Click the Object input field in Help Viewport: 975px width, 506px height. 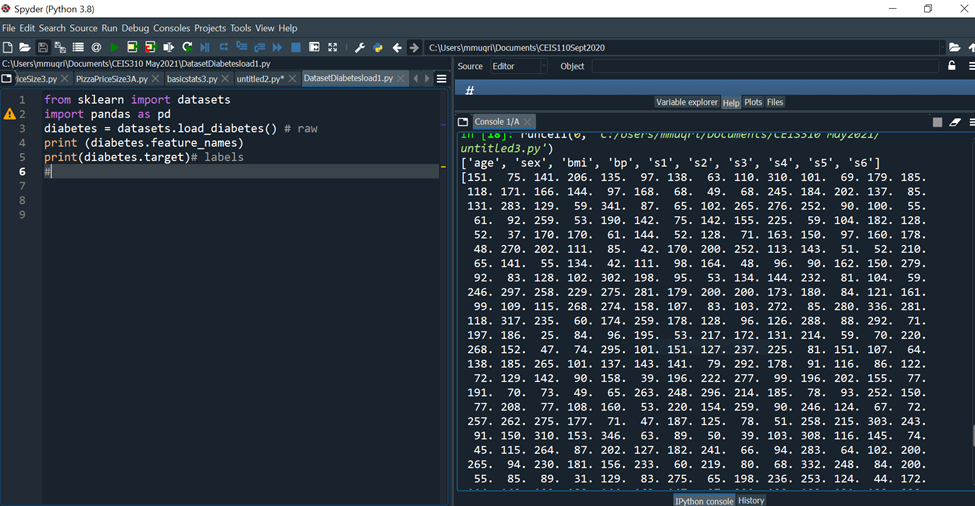point(765,66)
